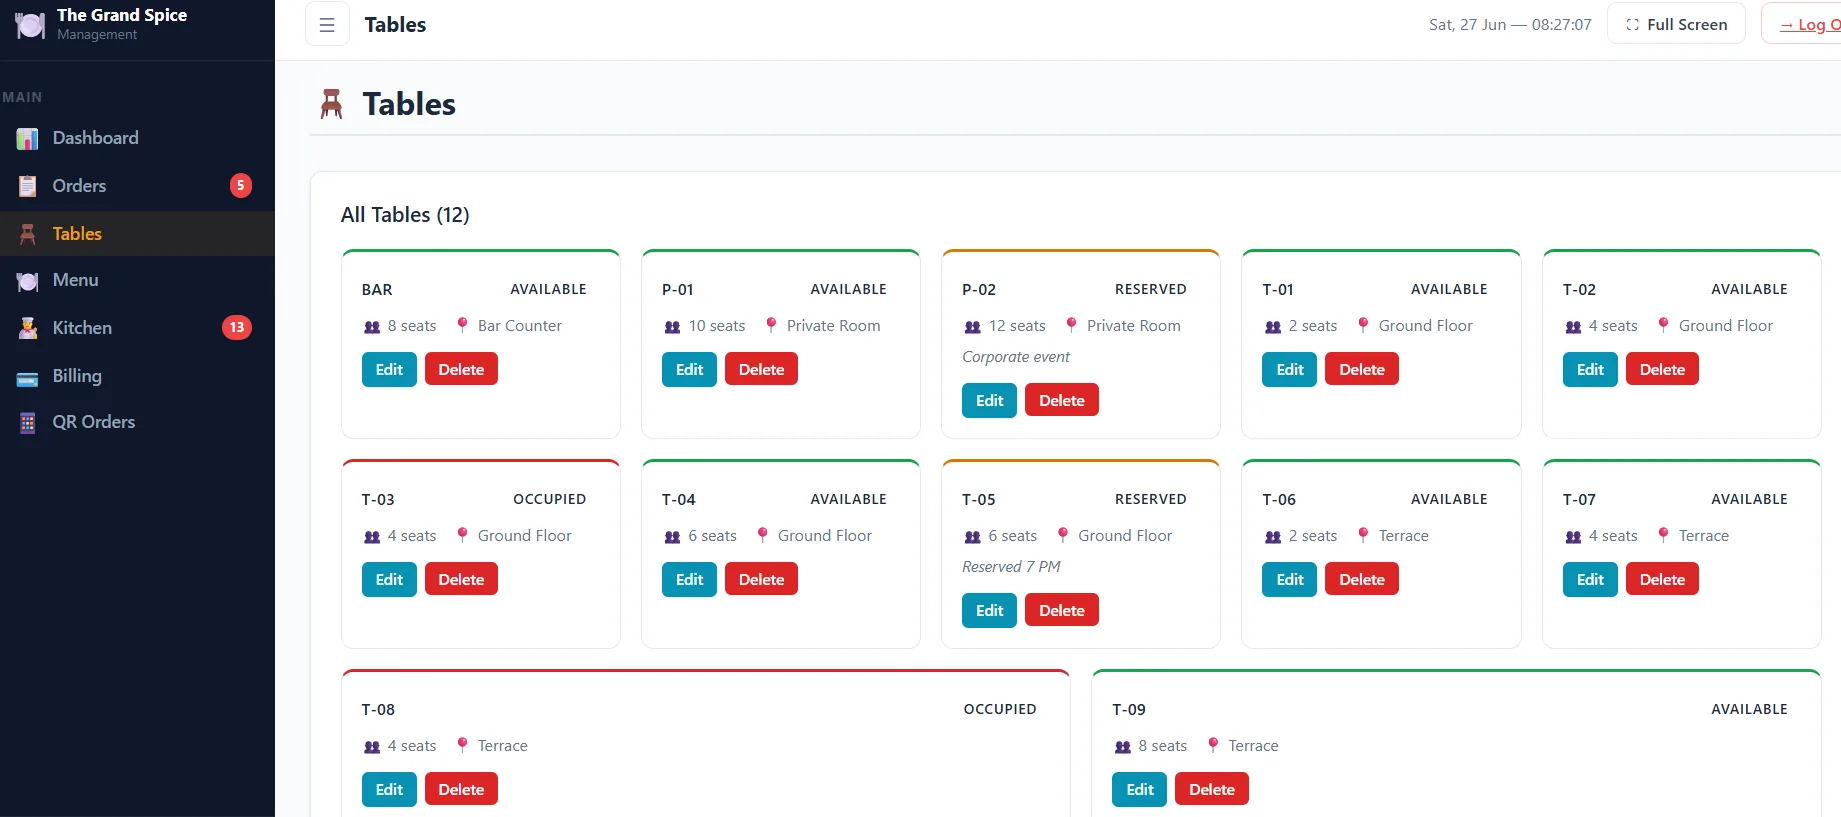The width and height of the screenshot is (1841, 817).
Task: Delete reserved table T-05
Action: click(1061, 610)
